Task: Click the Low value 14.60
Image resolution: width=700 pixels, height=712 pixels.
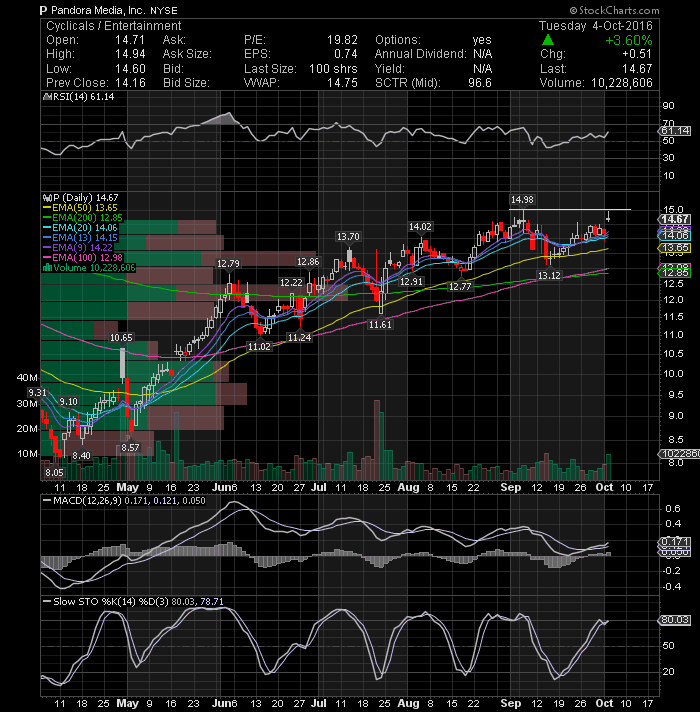Action: [x=130, y=69]
